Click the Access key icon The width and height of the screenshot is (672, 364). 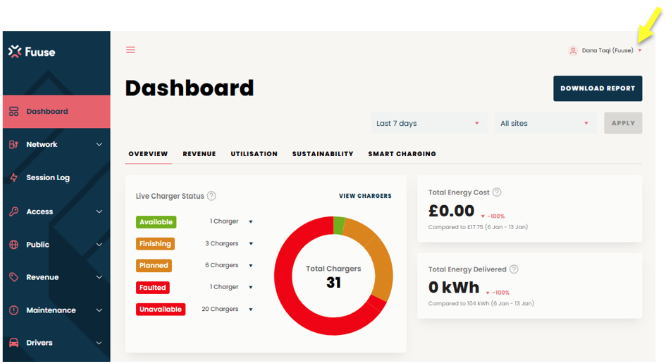coord(14,211)
